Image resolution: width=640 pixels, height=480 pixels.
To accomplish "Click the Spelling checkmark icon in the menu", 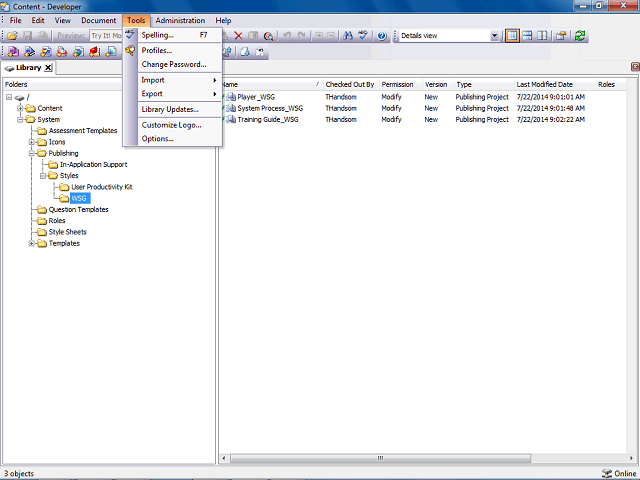I will click(x=130, y=35).
